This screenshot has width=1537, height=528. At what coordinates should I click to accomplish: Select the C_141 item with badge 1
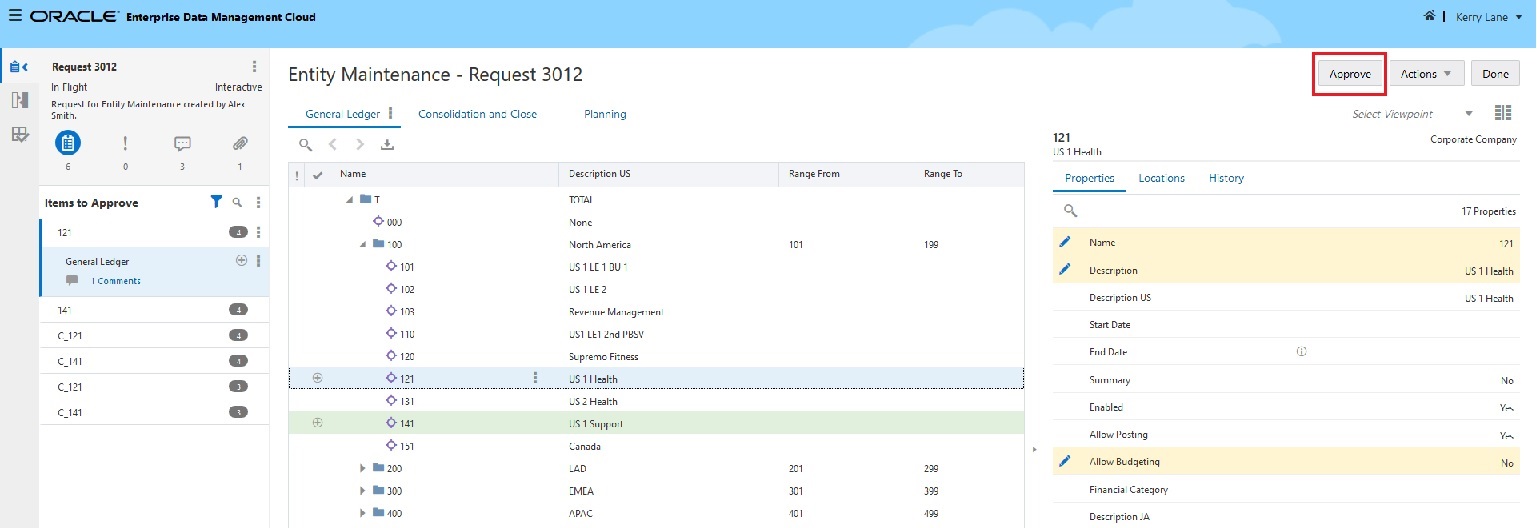click(x=154, y=361)
